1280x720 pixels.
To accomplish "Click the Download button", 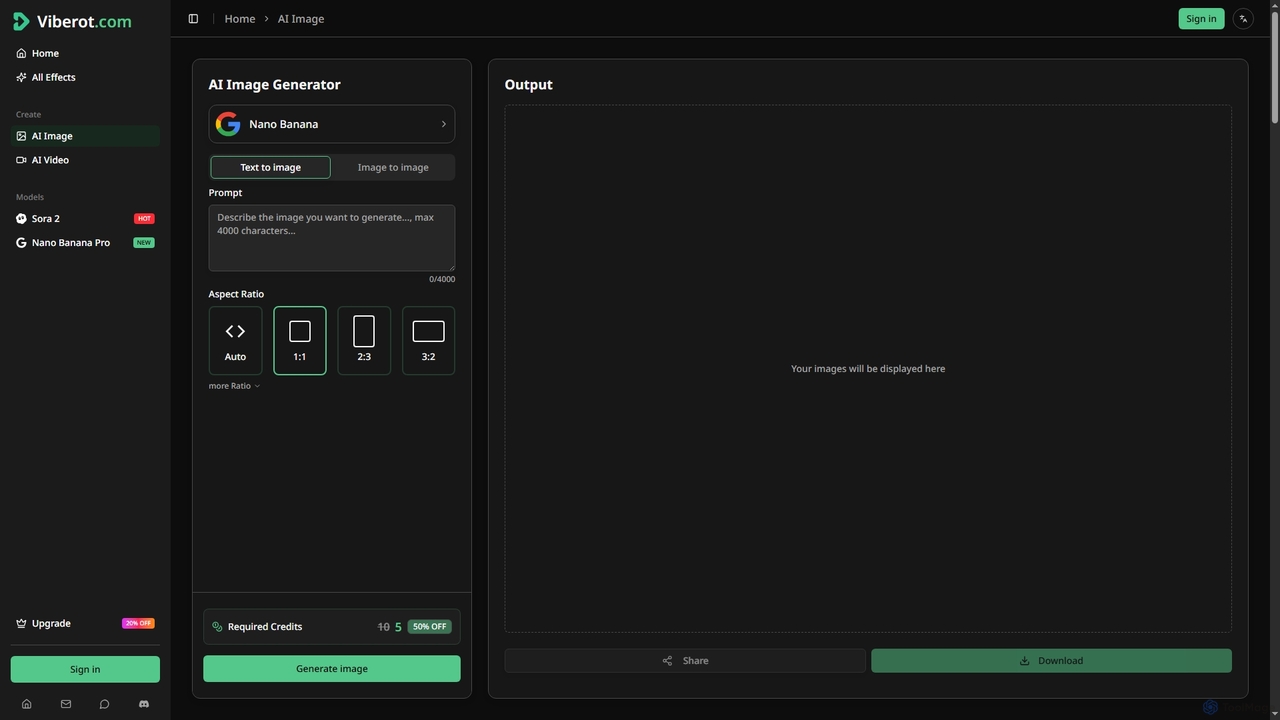I will click(x=1051, y=660).
